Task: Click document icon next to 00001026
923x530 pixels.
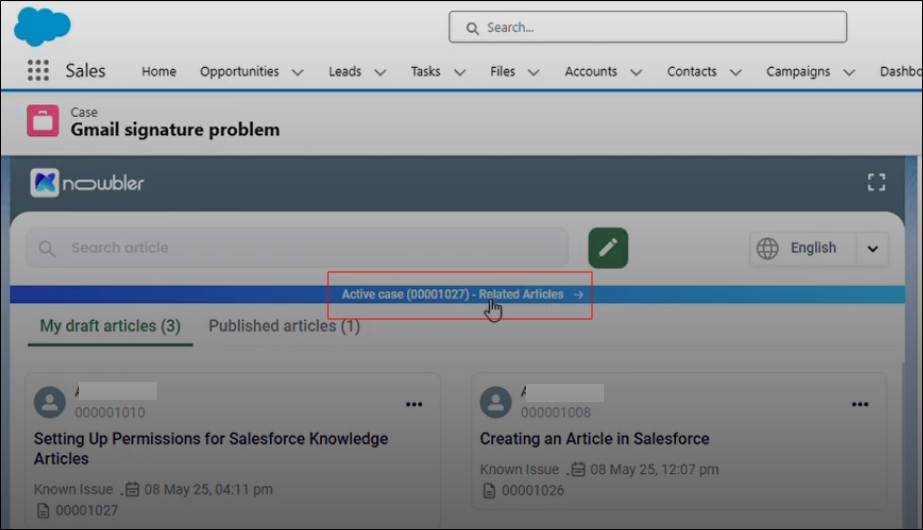Action: coord(489,491)
